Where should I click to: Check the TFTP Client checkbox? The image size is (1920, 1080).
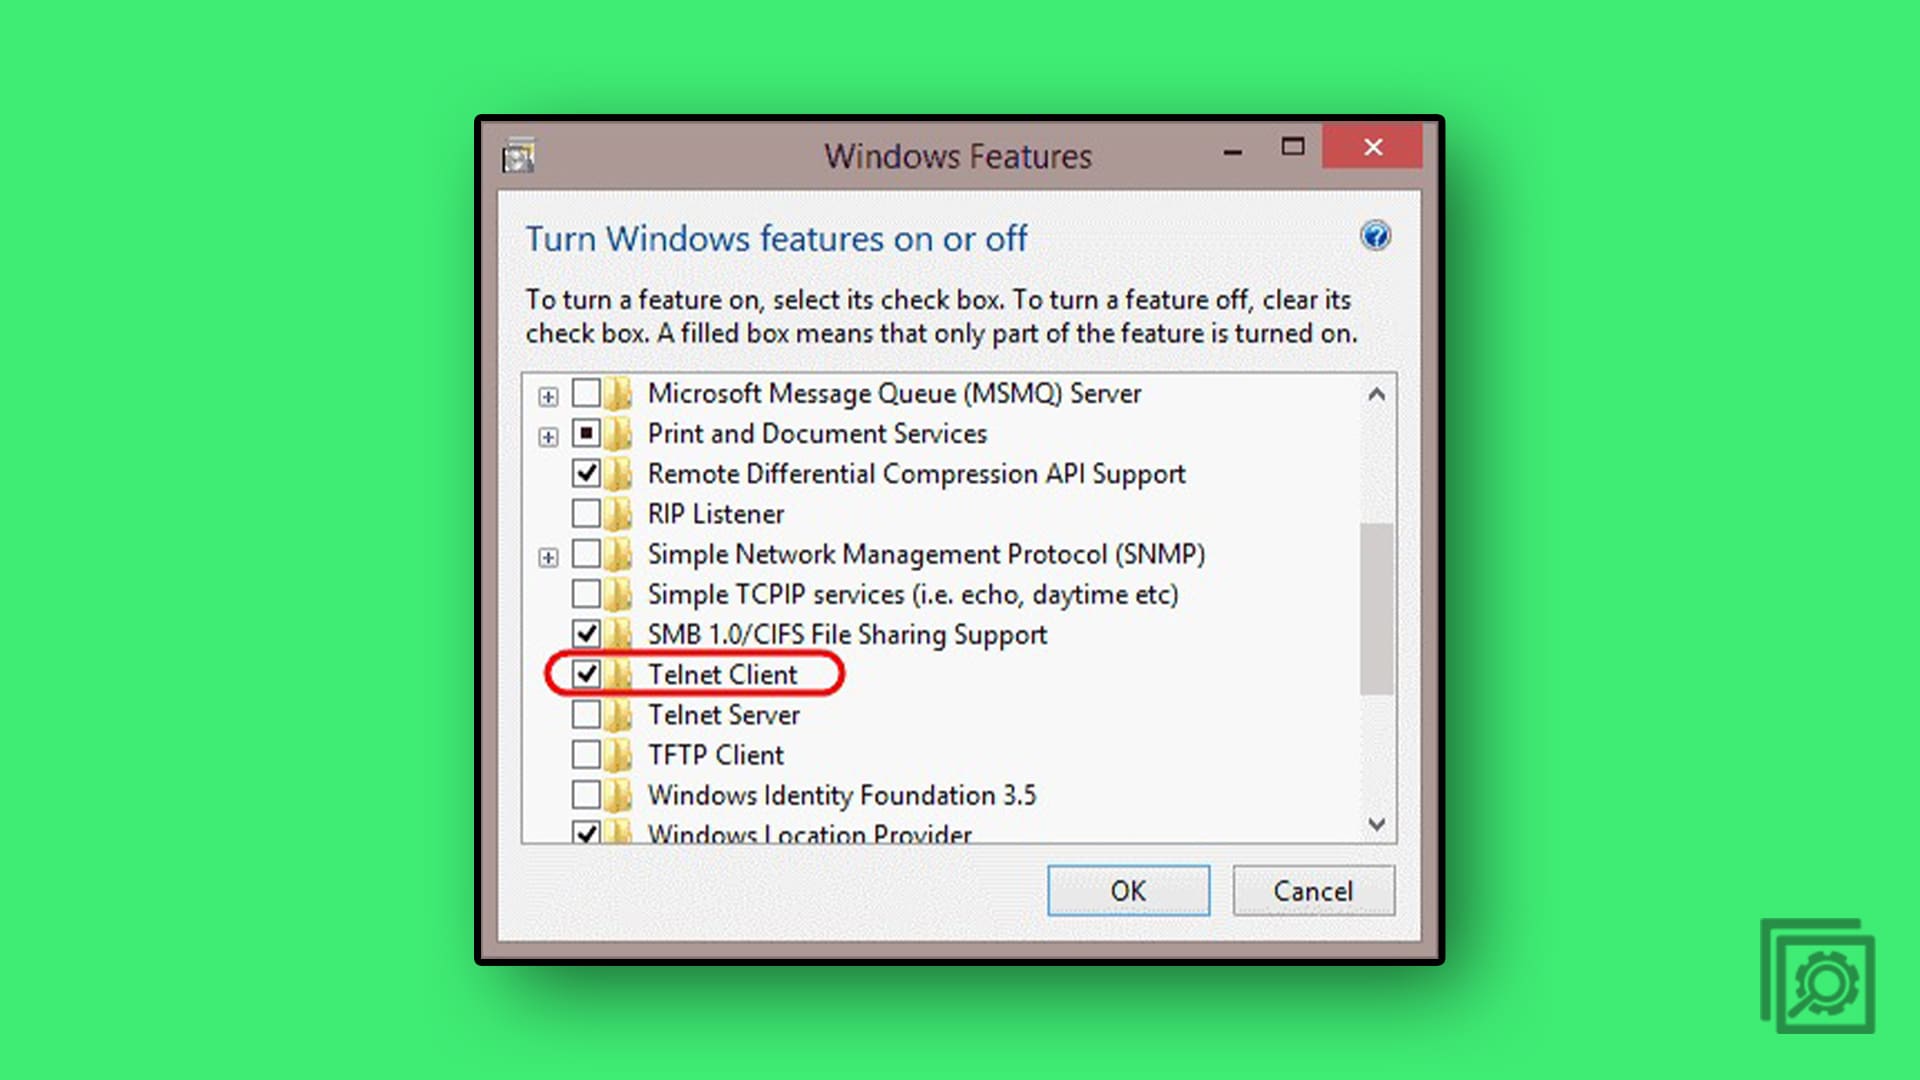(586, 754)
